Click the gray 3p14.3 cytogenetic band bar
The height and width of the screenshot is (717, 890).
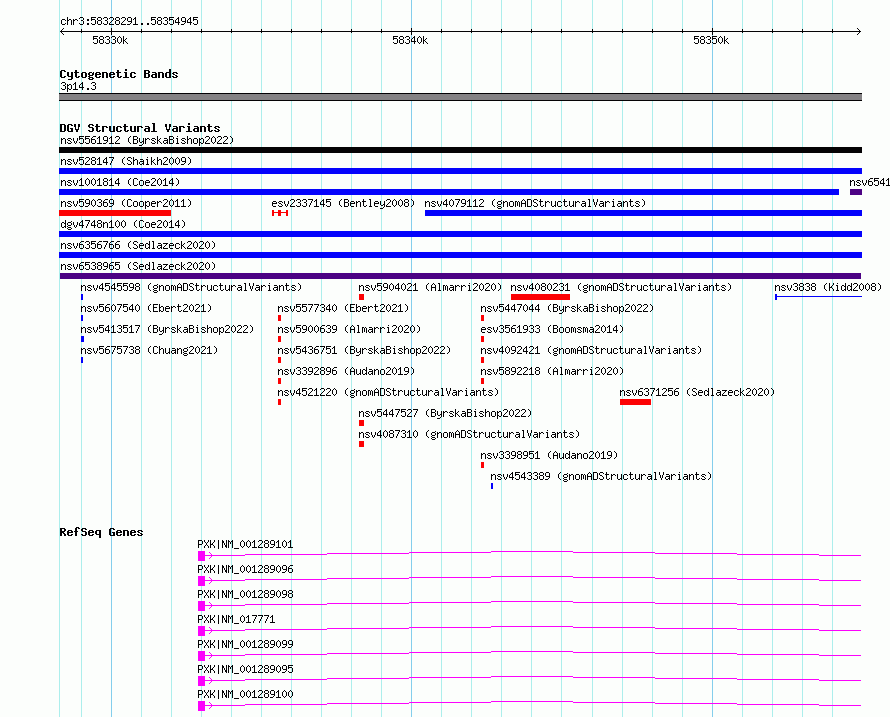(x=460, y=97)
